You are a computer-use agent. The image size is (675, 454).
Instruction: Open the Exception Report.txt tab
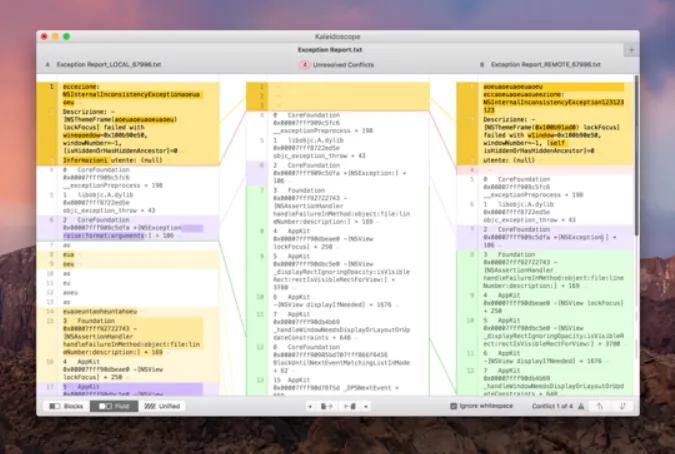pos(330,50)
